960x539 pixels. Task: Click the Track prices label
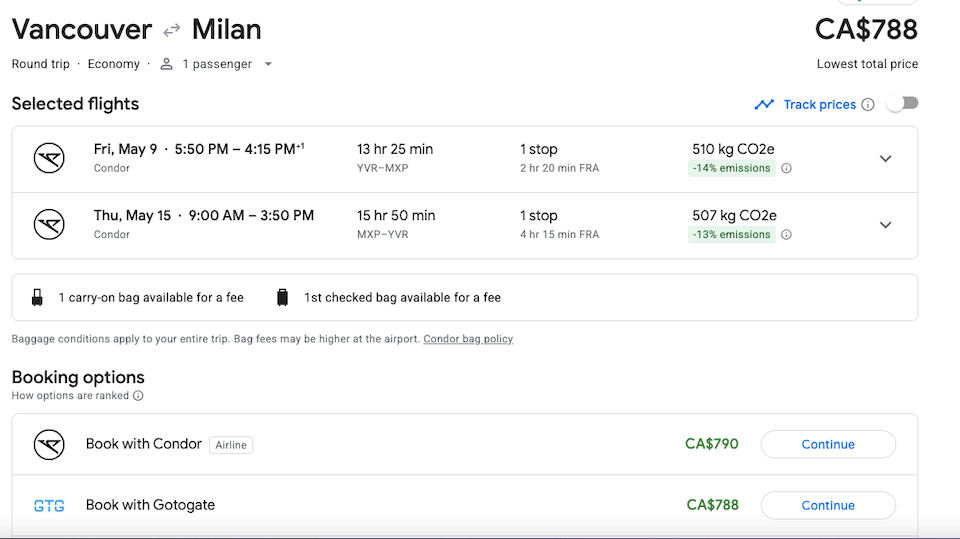[820, 105]
